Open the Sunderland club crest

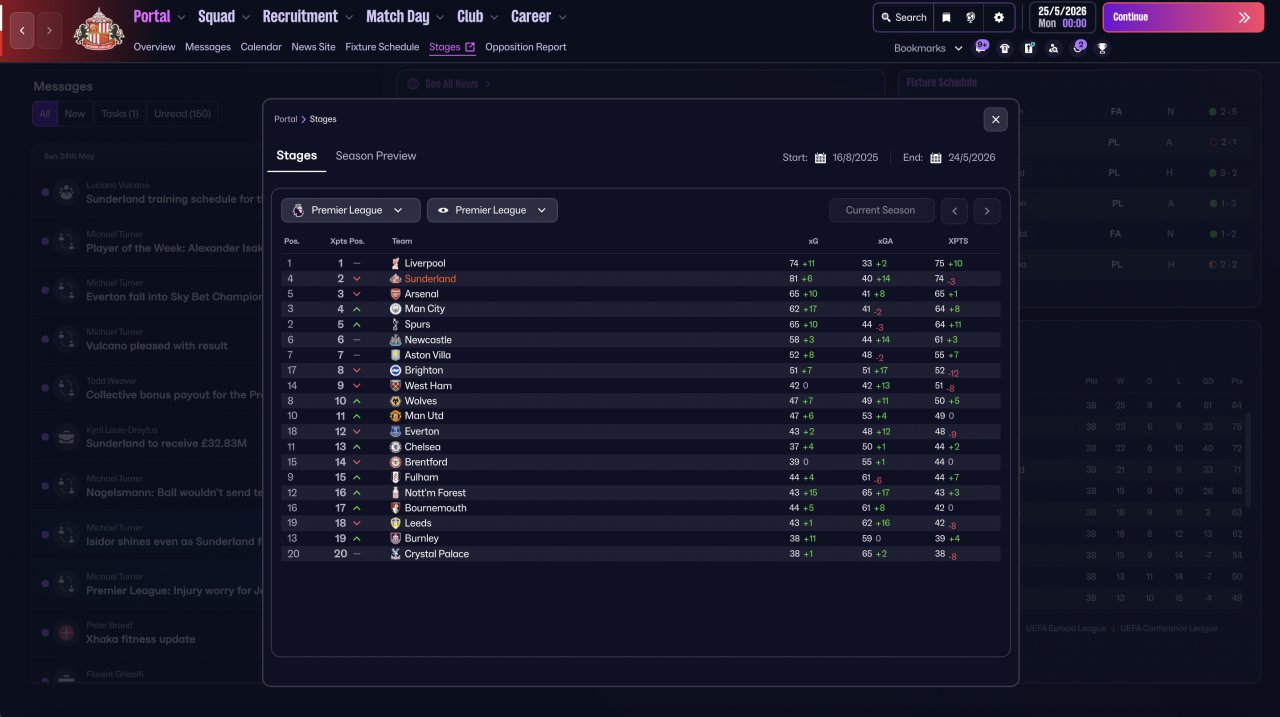pos(99,30)
